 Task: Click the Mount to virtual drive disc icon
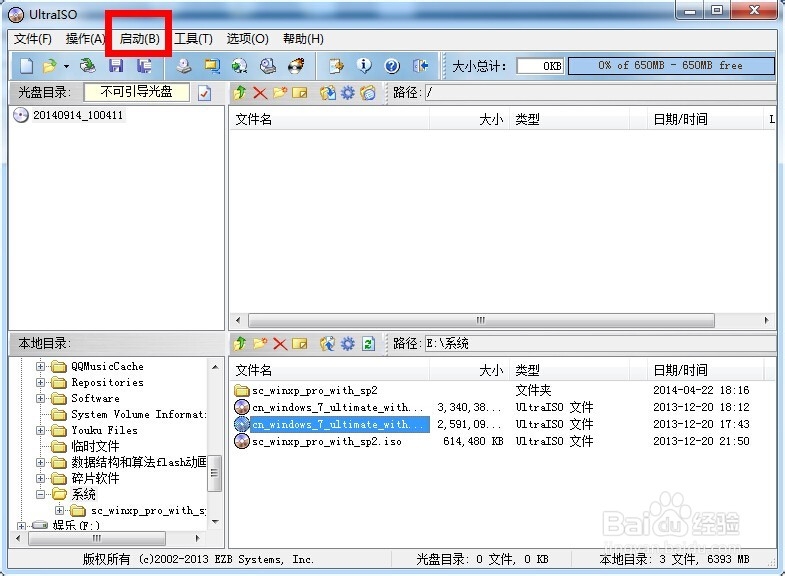click(240, 66)
